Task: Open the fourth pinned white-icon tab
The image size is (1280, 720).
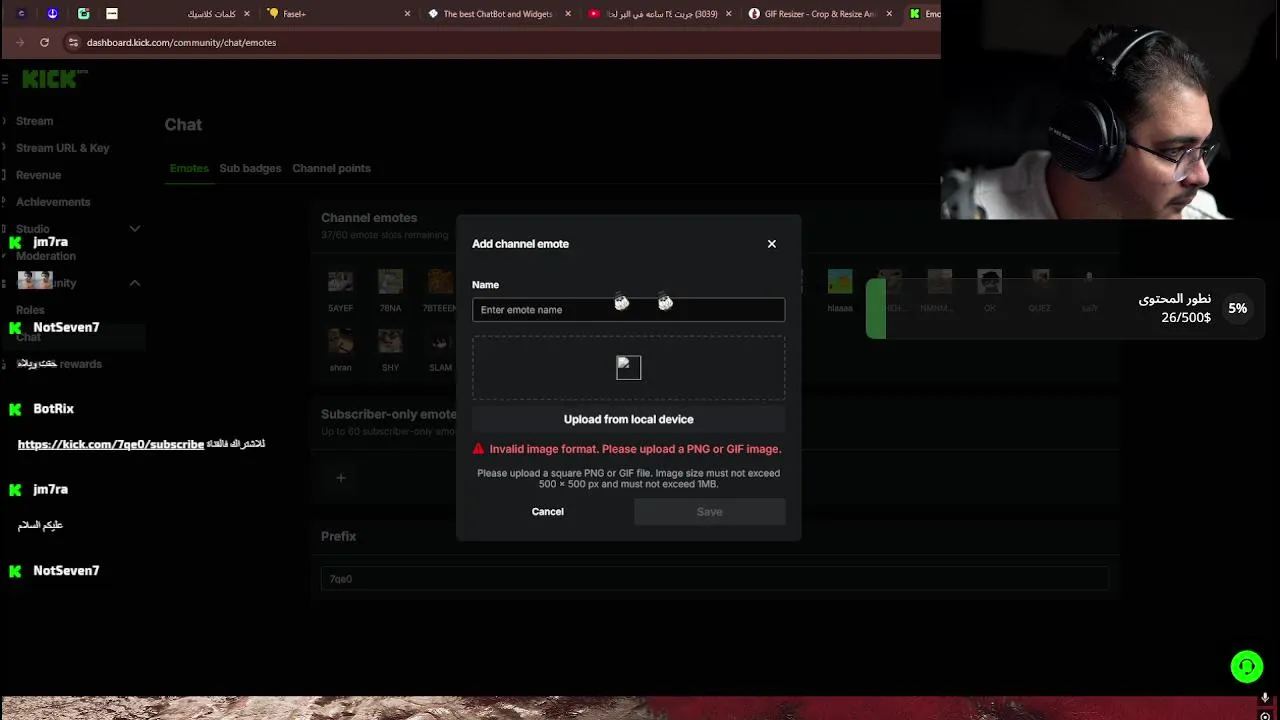Action: point(112,14)
